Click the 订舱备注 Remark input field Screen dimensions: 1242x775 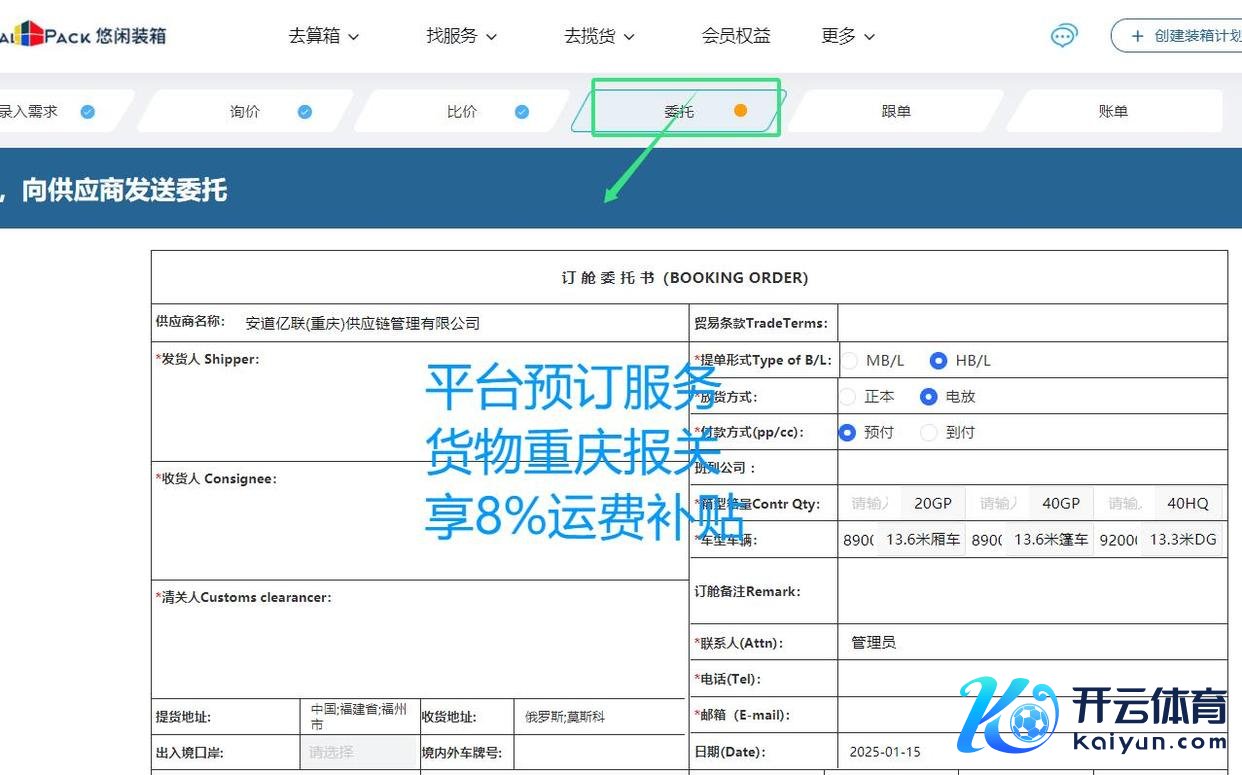1031,591
